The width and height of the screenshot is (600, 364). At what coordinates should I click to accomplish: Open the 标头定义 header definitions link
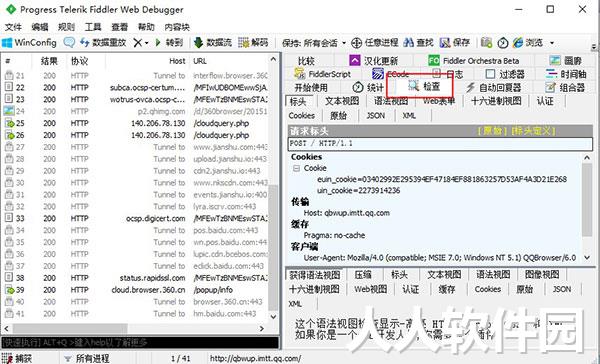(533, 131)
